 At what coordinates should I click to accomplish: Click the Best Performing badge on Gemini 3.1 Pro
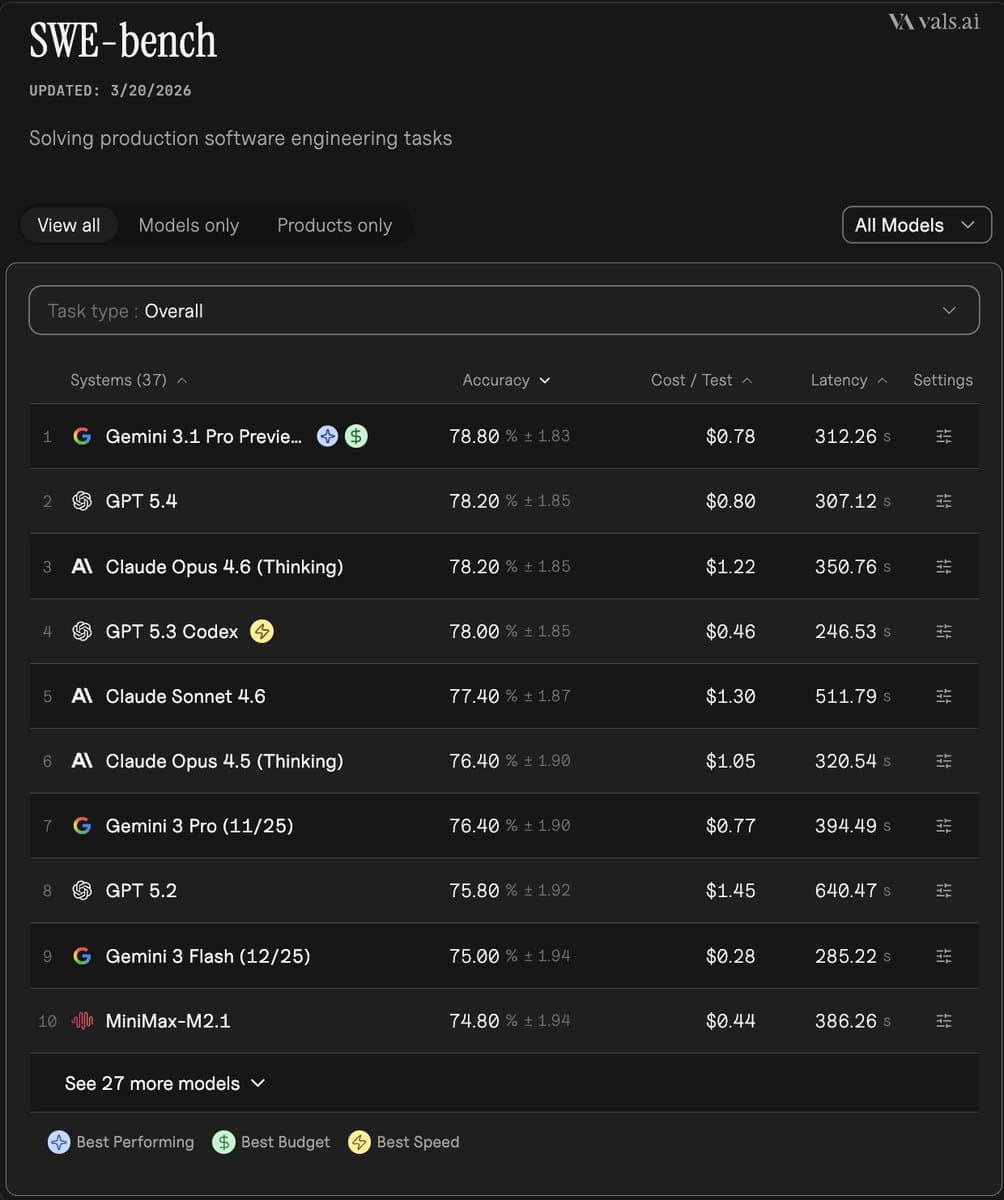tap(327, 436)
